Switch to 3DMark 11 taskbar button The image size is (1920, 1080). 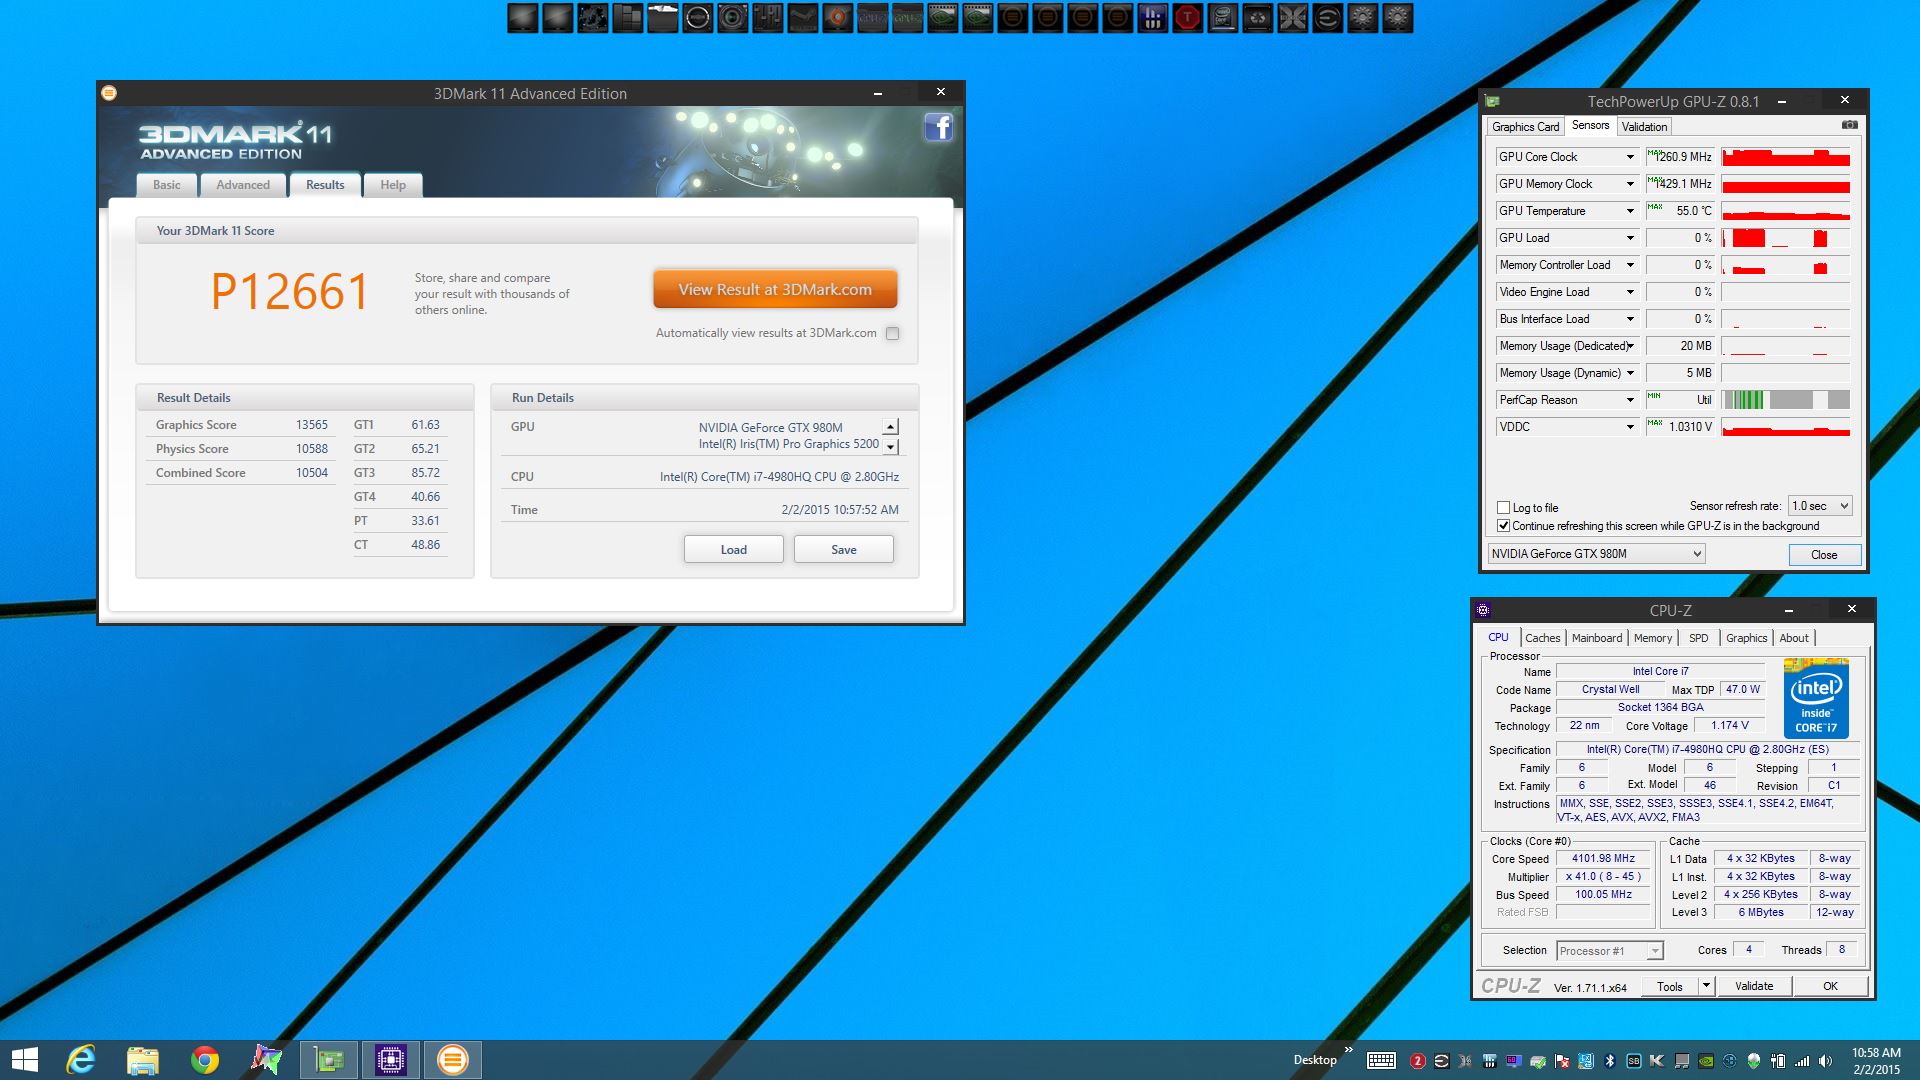coord(453,1060)
